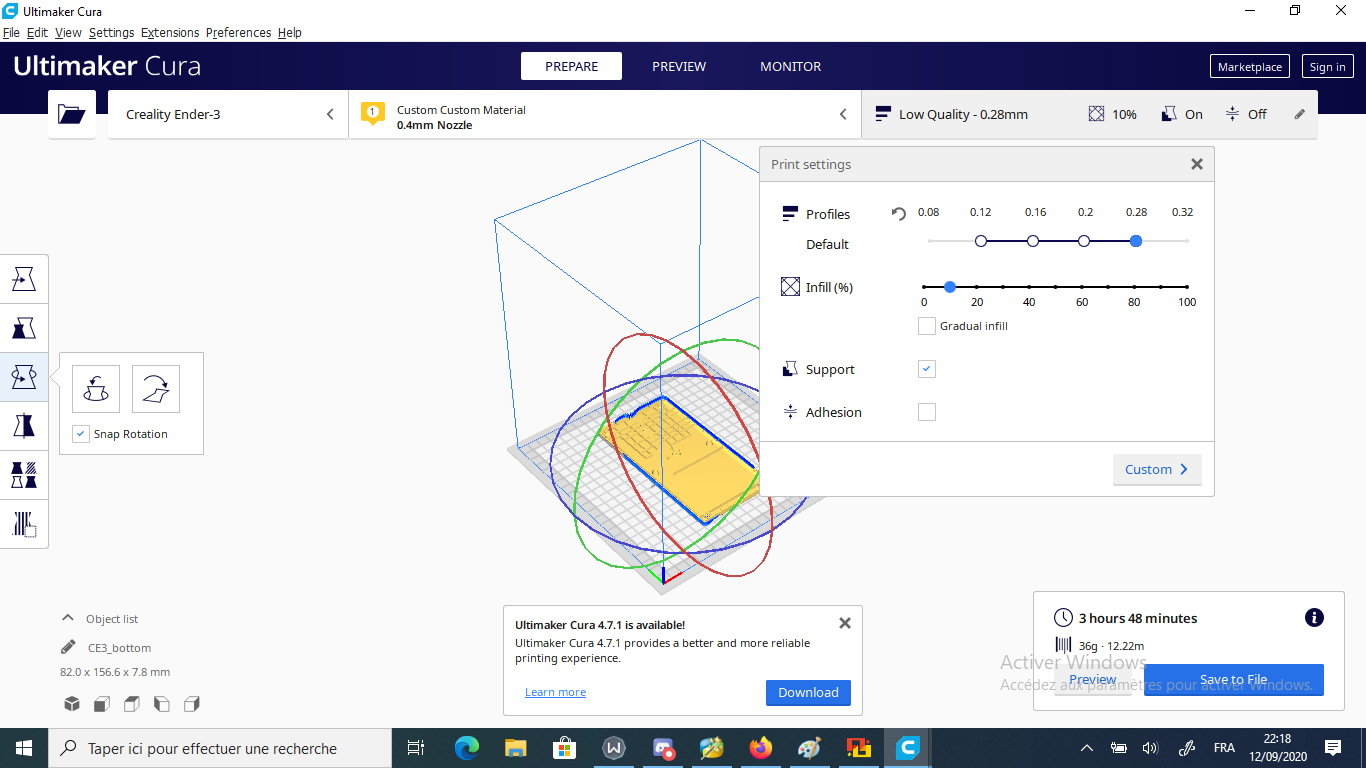Viewport: 1366px width, 768px height.
Task: Select the Rotate tool in left toolbar
Action: coord(24,377)
